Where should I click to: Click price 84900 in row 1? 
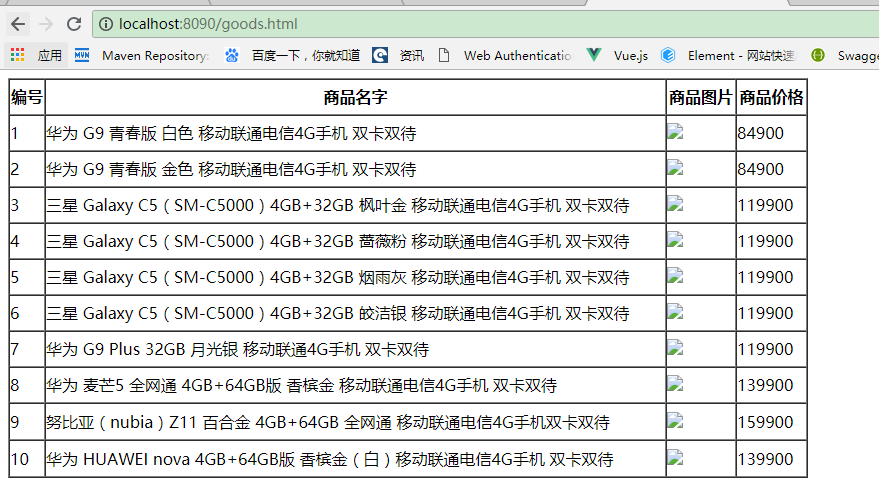761,133
